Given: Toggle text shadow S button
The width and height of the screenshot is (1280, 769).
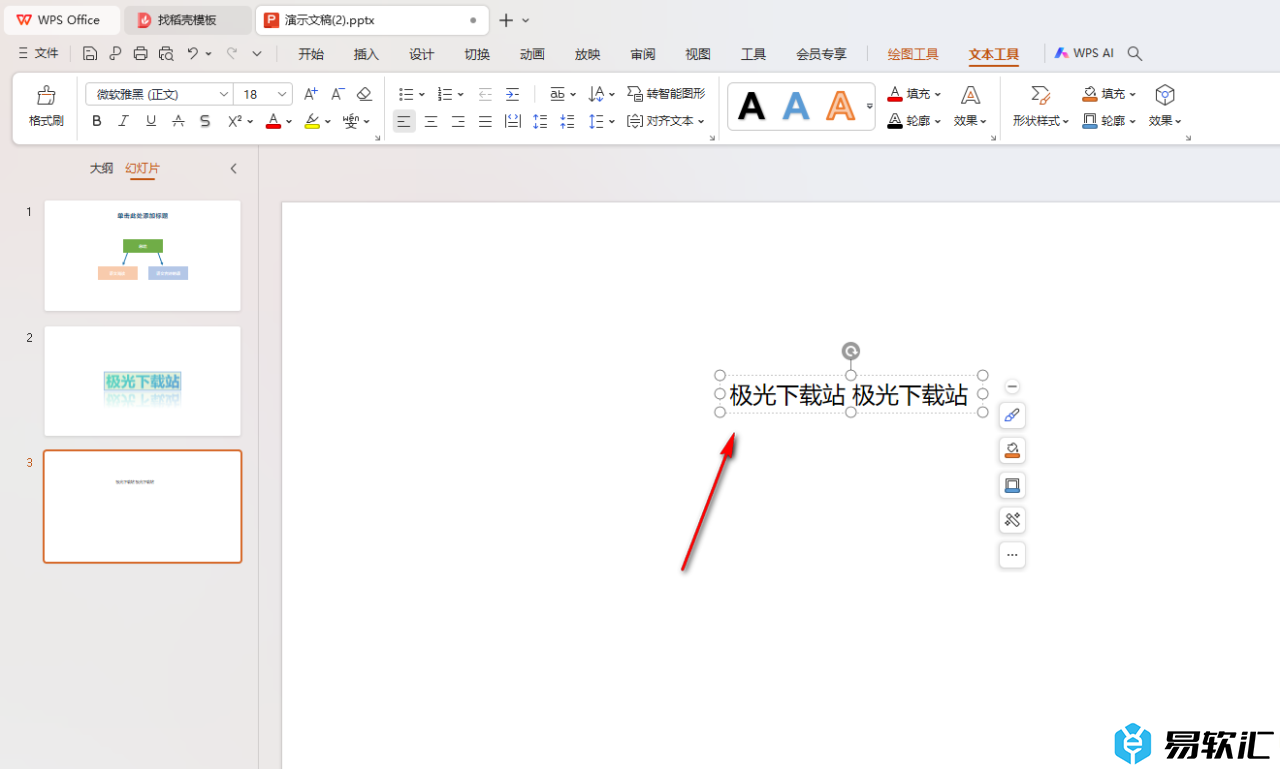Looking at the screenshot, I should [205, 121].
